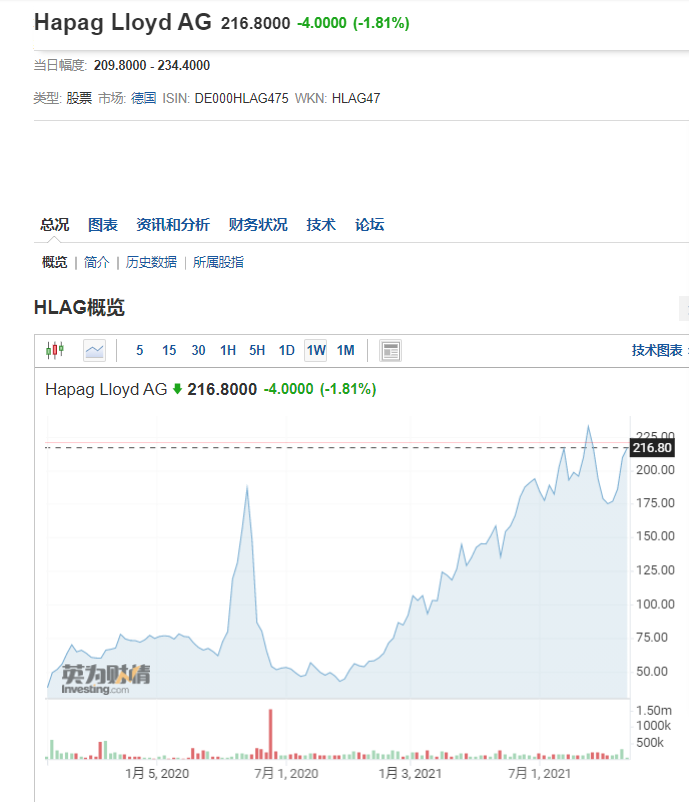Switch to the 图表 tab

[x=103, y=225]
